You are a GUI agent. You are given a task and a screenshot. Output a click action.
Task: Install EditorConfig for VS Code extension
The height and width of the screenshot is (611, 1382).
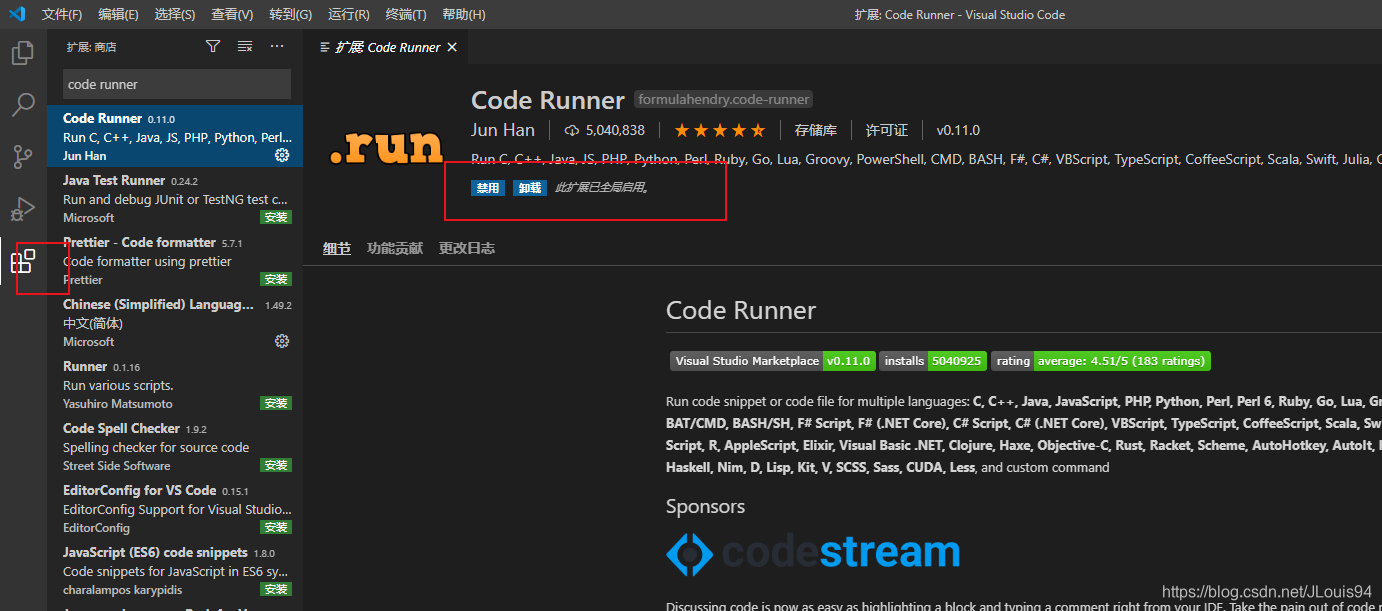pyautogui.click(x=275, y=527)
